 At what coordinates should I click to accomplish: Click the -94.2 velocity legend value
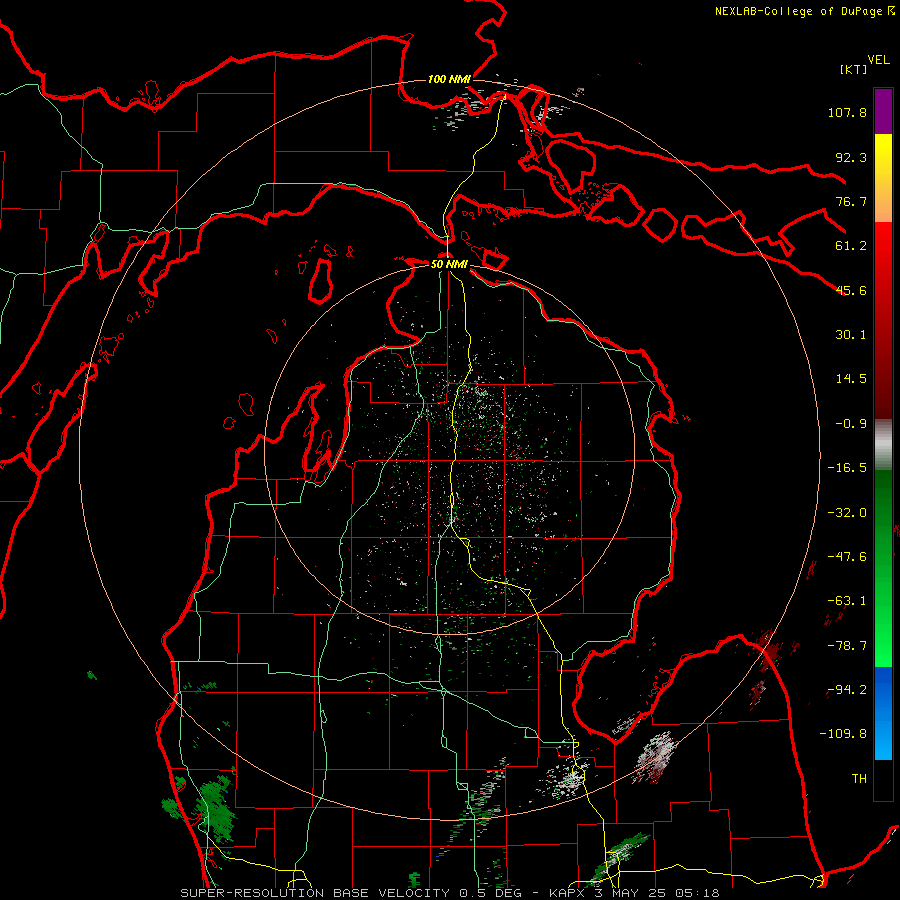click(847, 690)
